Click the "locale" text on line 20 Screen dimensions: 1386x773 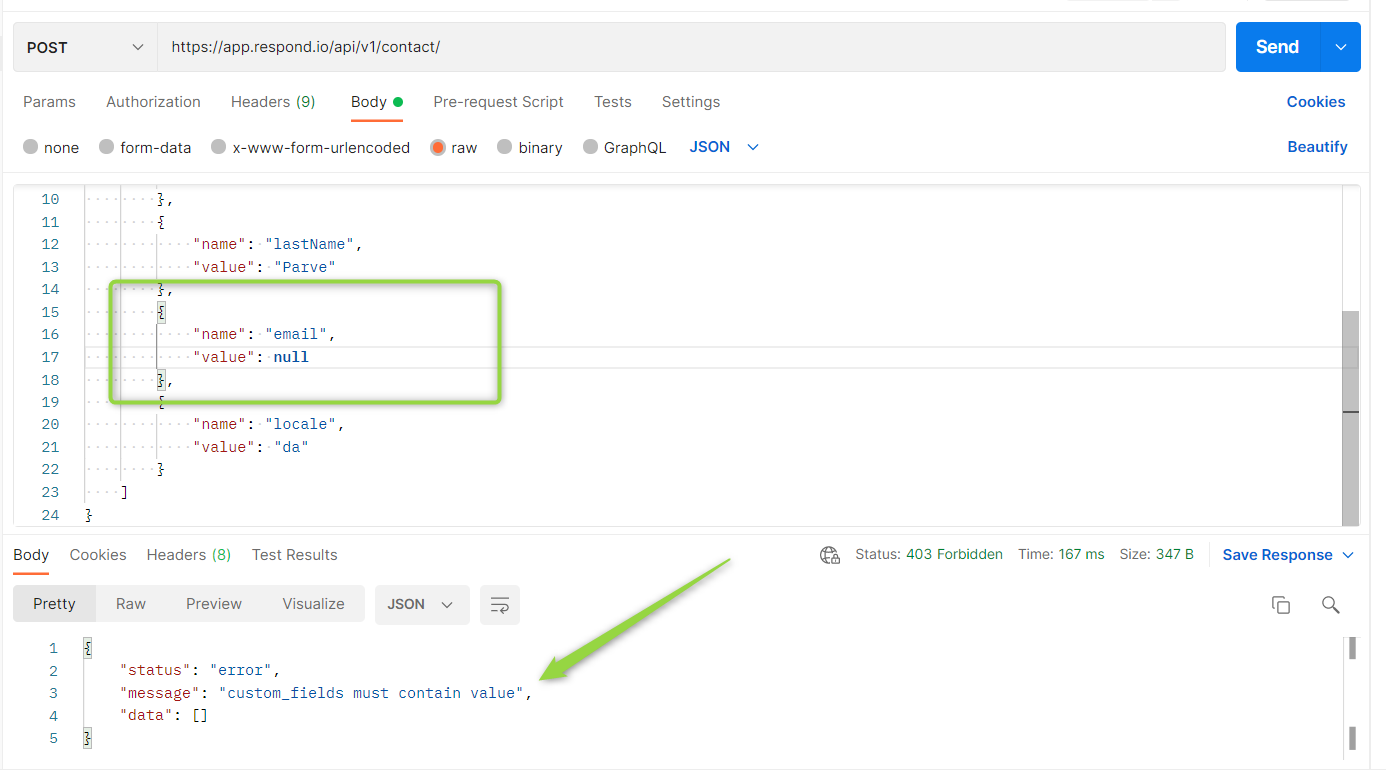(300, 424)
